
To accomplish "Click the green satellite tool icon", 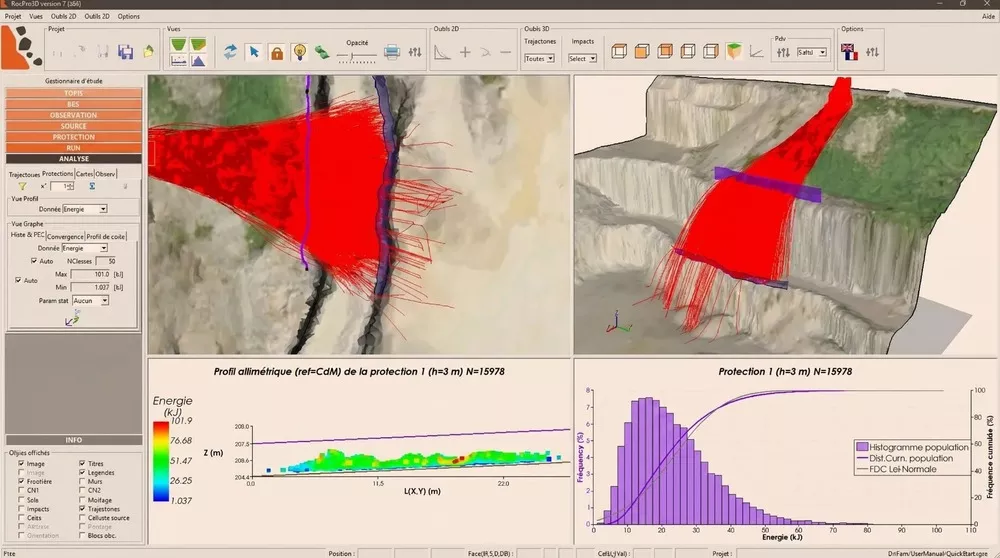I will point(322,52).
